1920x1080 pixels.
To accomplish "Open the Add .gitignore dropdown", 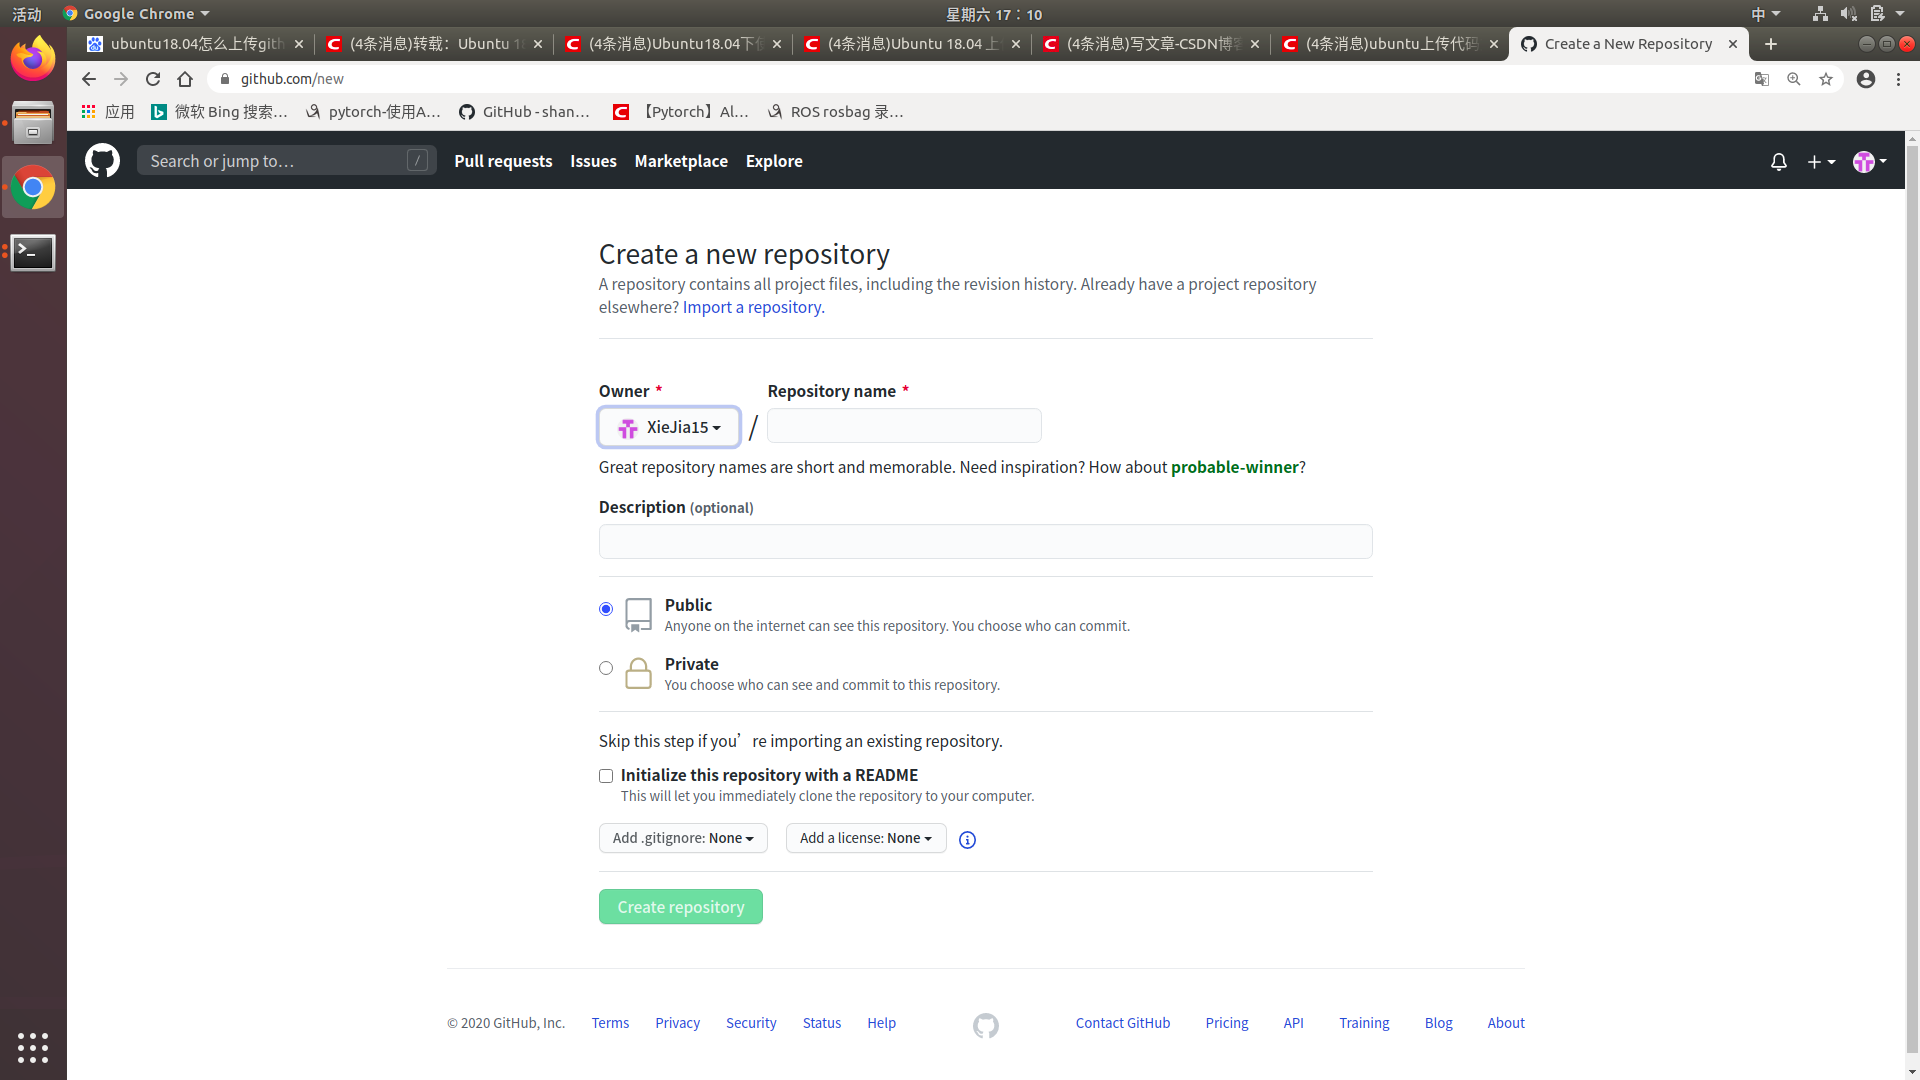I will click(682, 838).
